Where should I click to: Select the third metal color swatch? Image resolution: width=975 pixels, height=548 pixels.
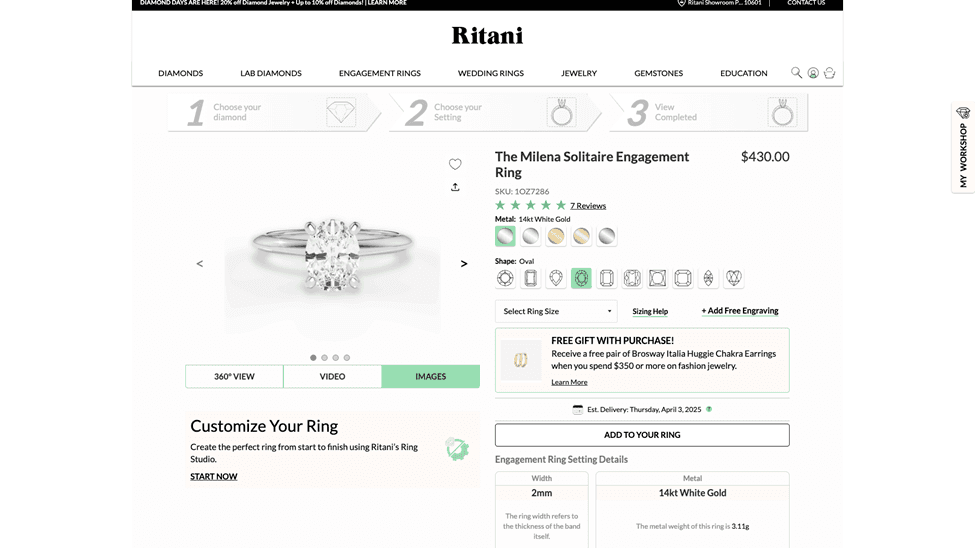pos(556,236)
